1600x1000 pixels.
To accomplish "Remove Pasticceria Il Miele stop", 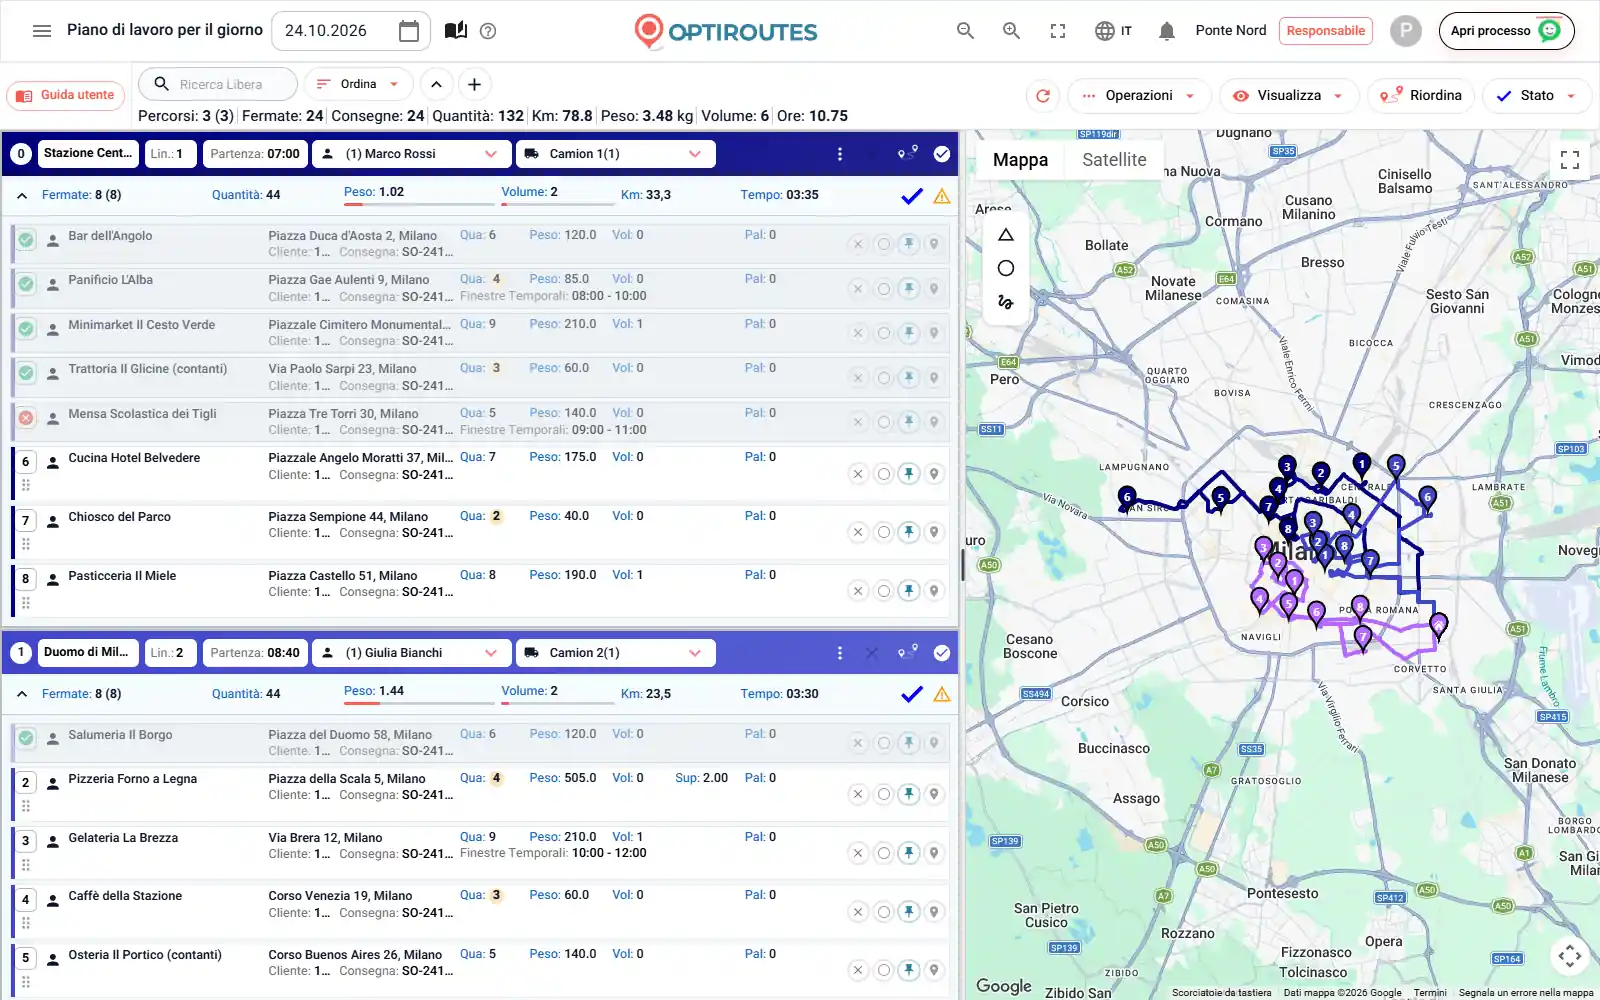I will (x=858, y=591).
